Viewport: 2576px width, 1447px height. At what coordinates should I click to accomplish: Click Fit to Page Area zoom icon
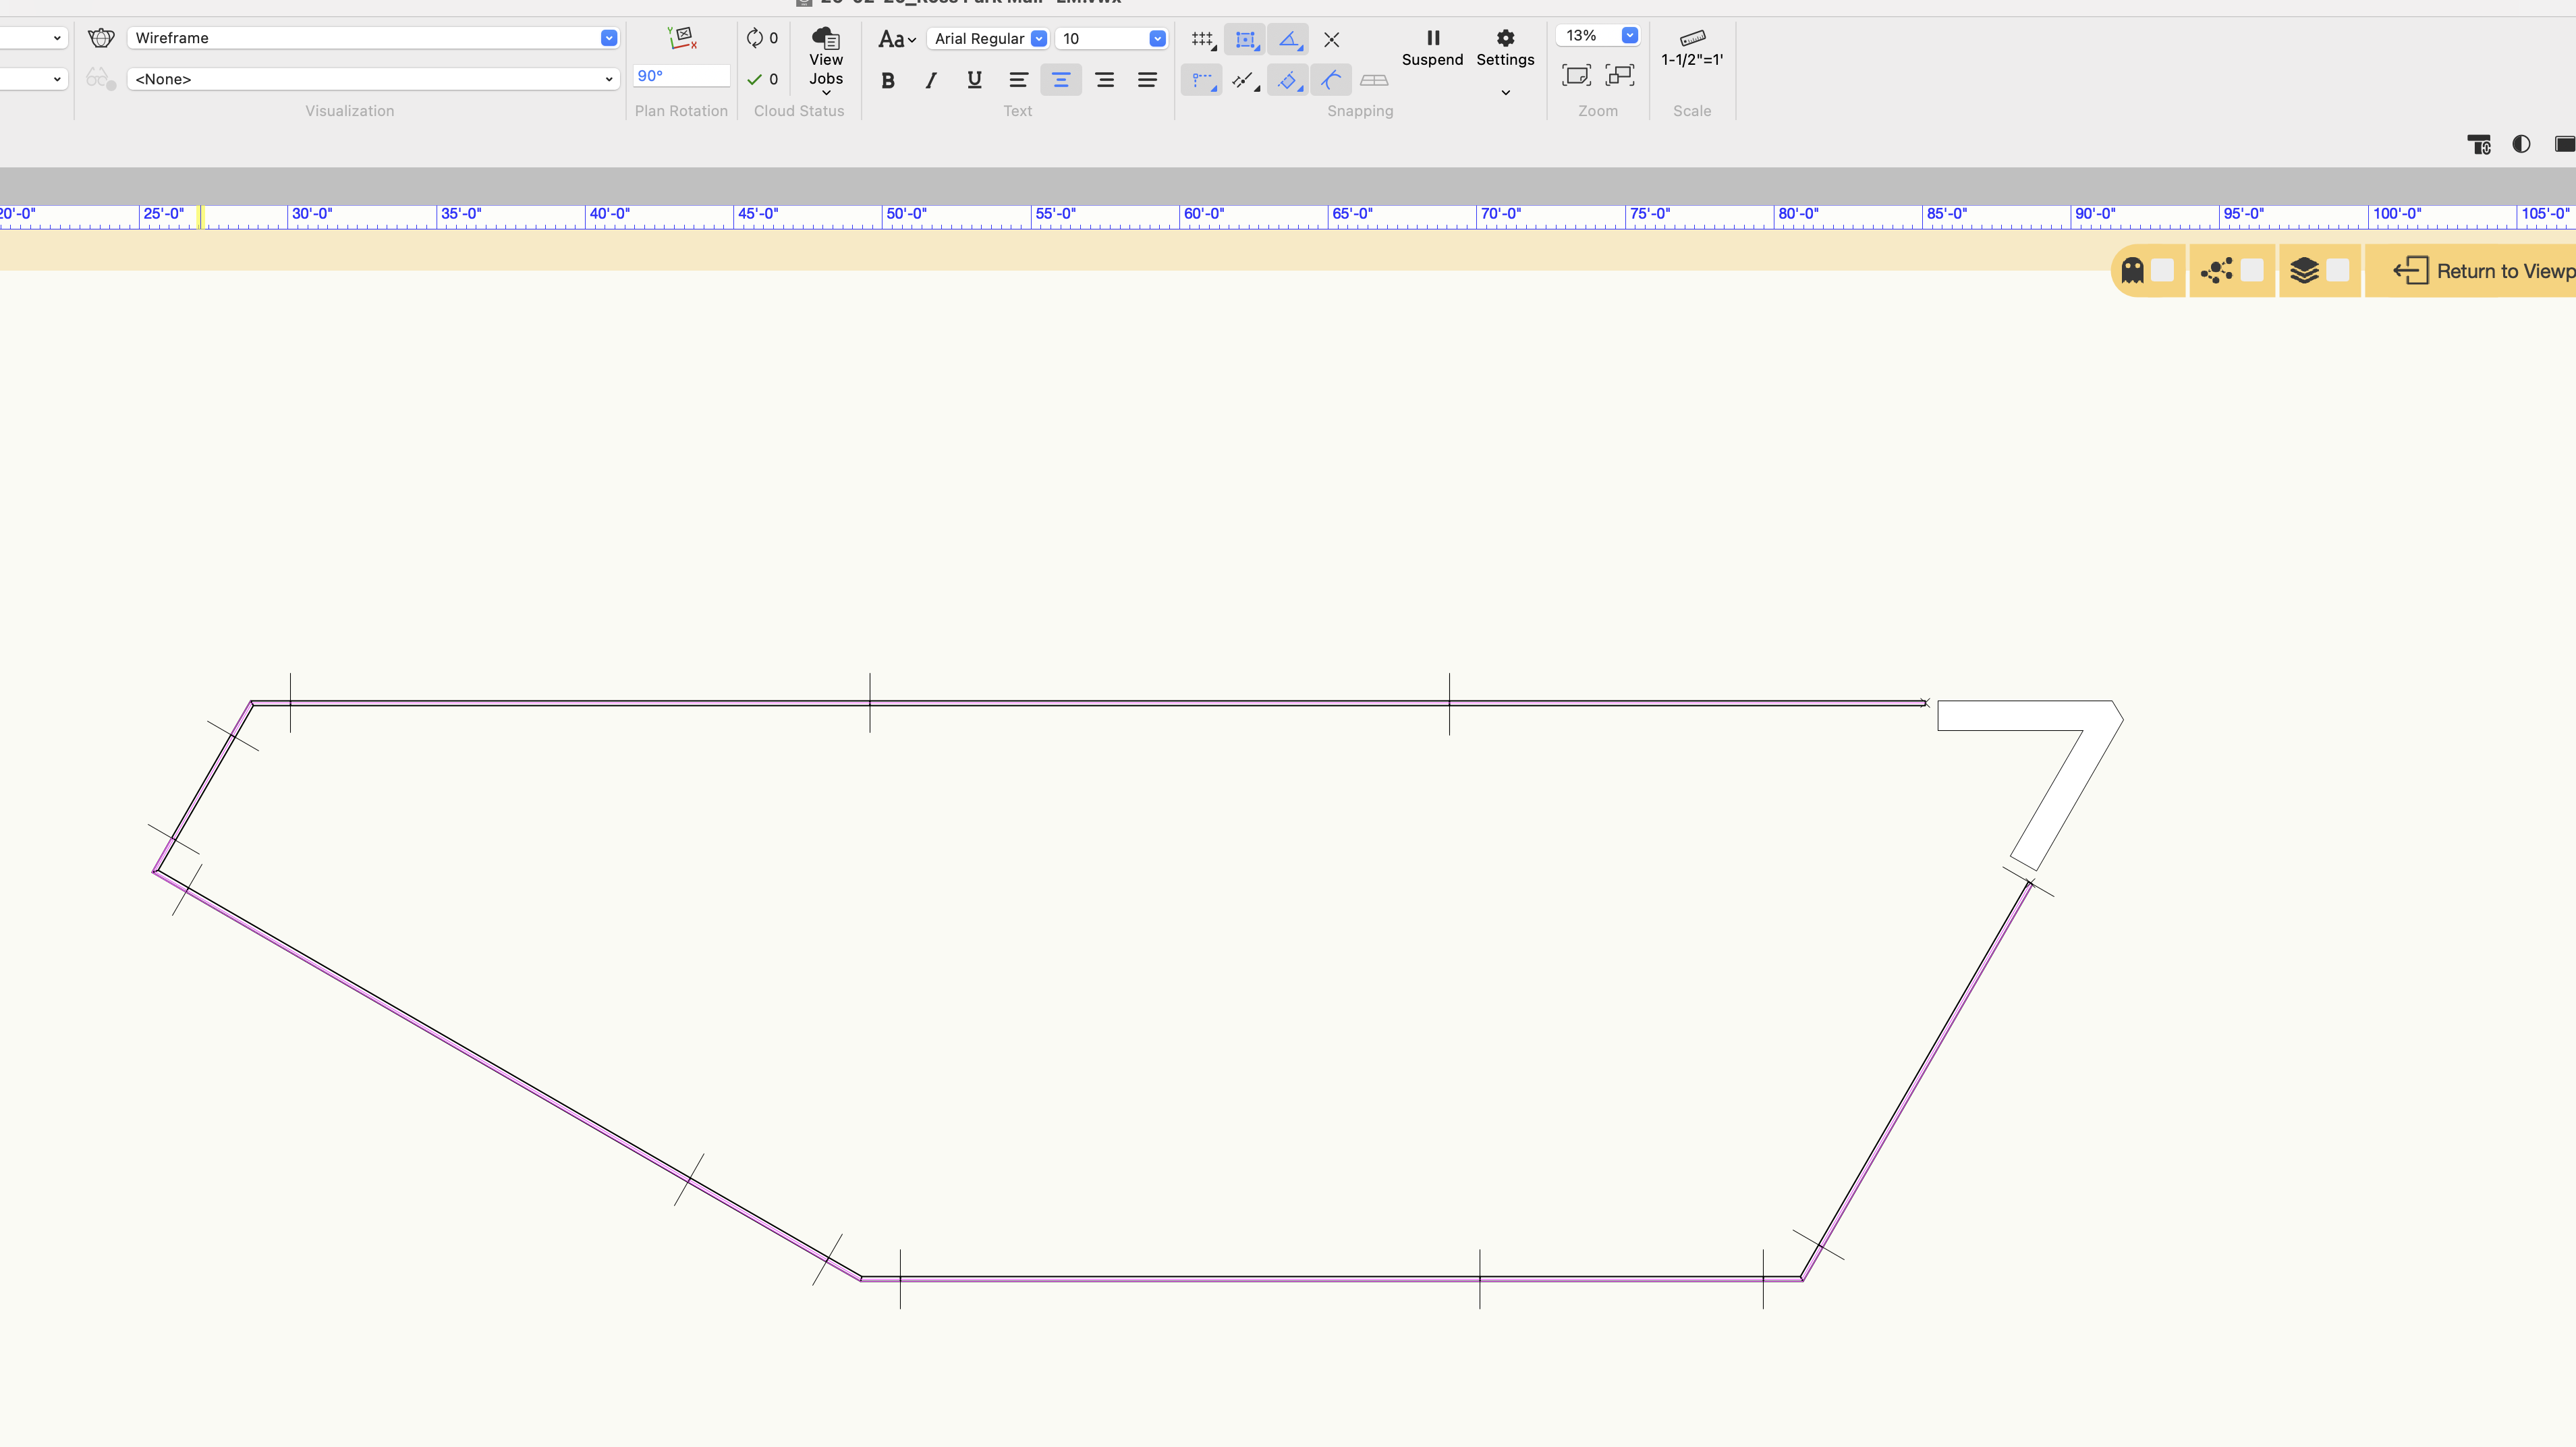(1576, 75)
